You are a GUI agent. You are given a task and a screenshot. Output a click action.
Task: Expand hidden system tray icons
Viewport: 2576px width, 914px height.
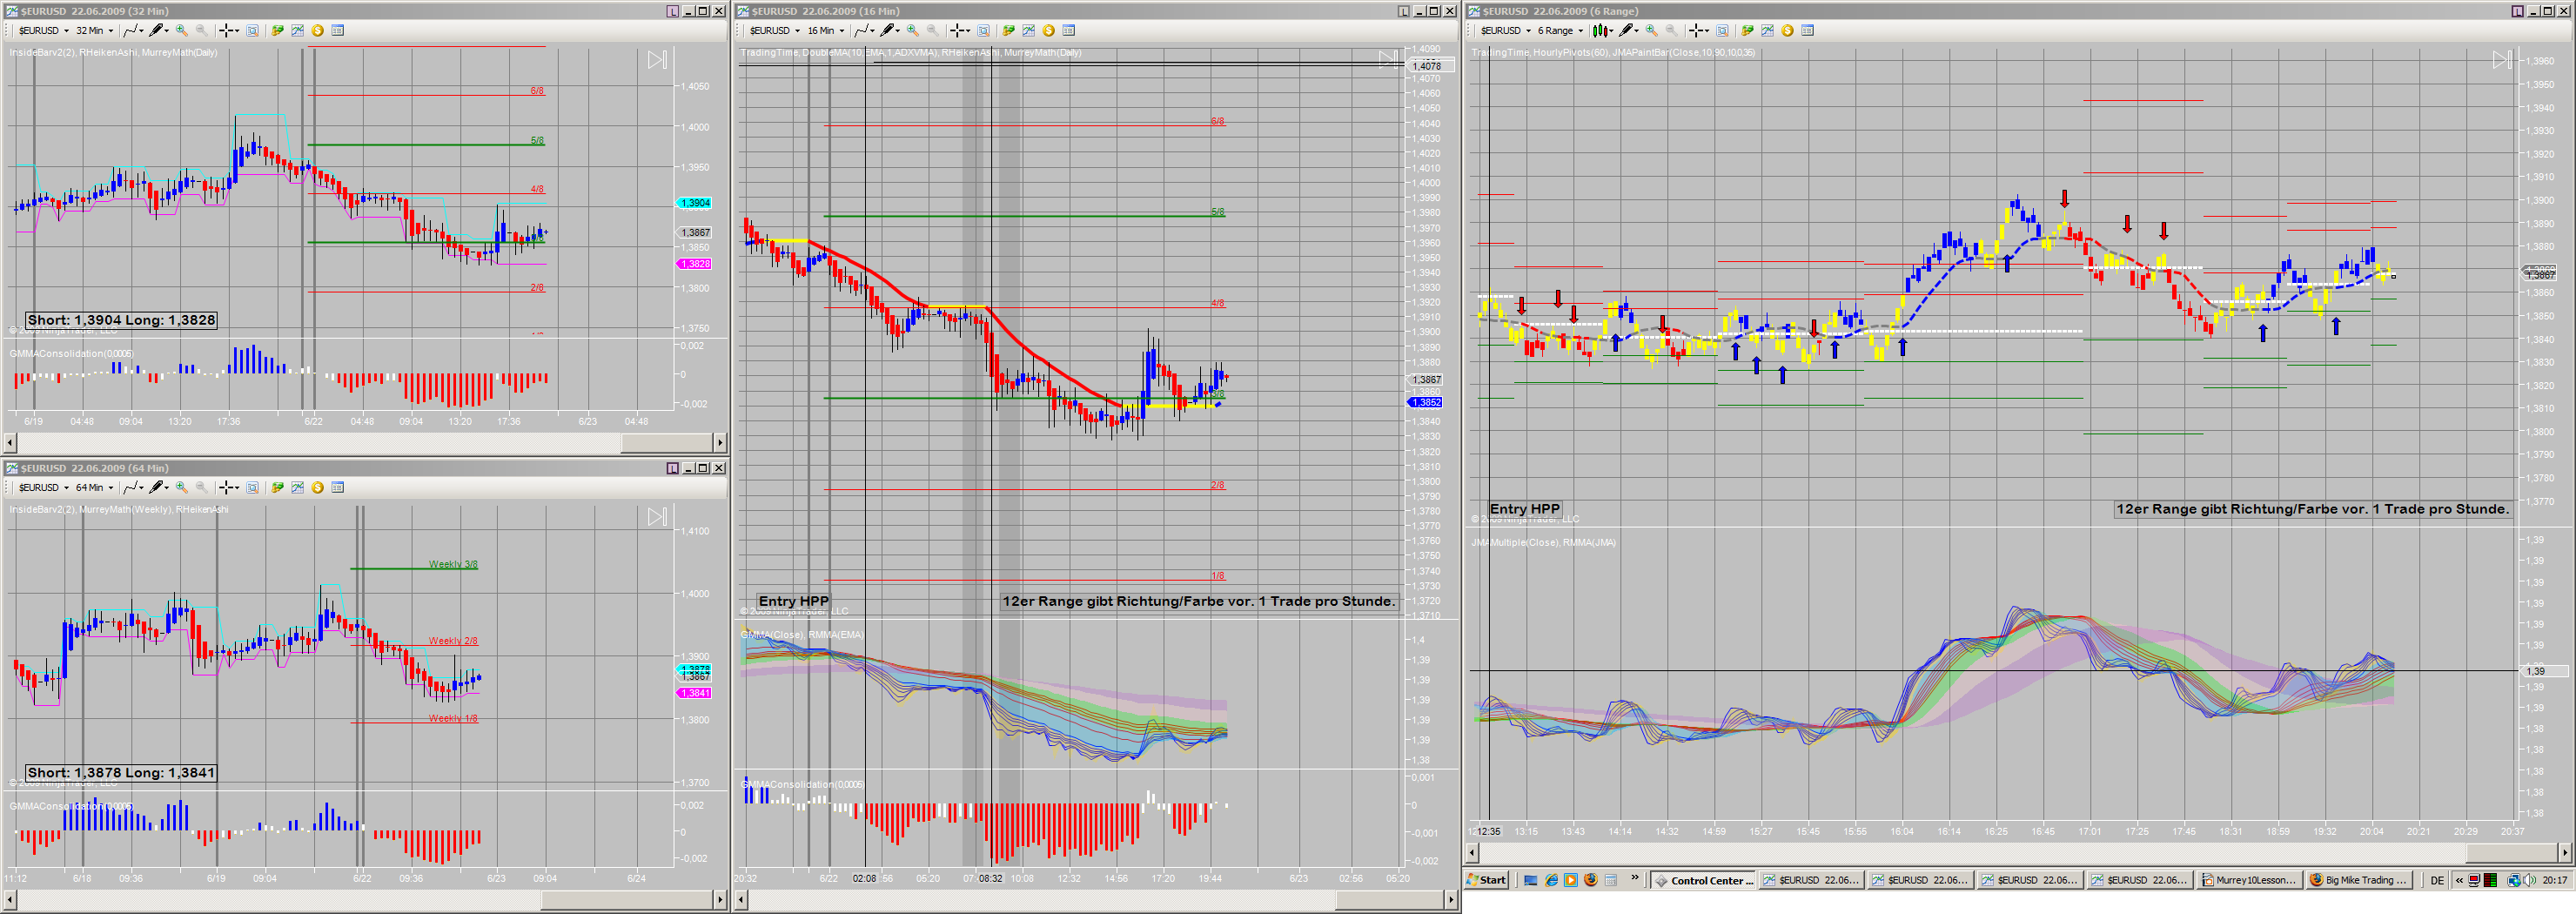coord(2459,880)
